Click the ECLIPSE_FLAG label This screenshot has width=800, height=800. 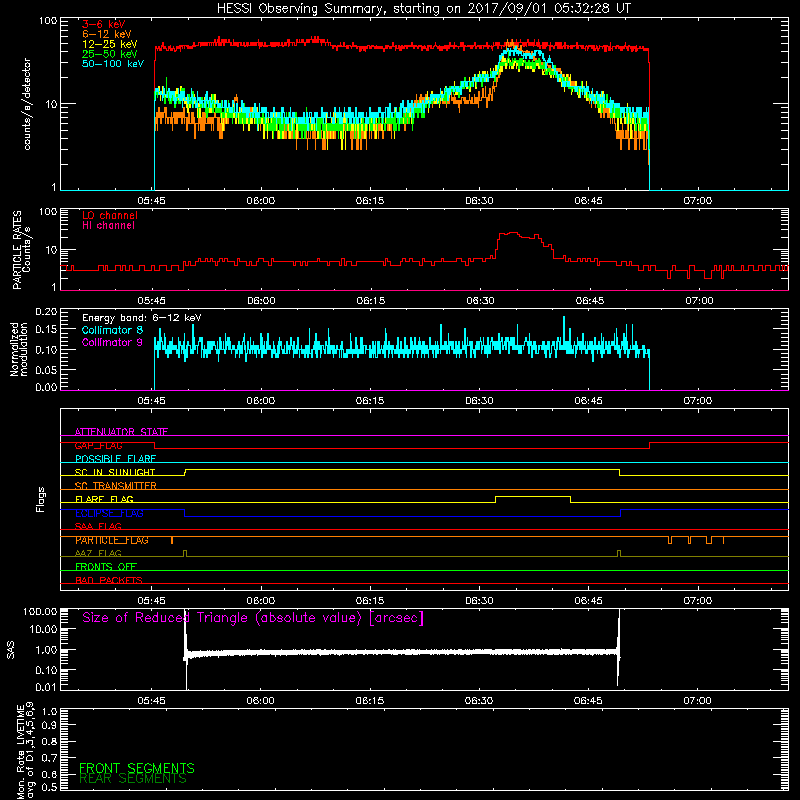[109, 513]
